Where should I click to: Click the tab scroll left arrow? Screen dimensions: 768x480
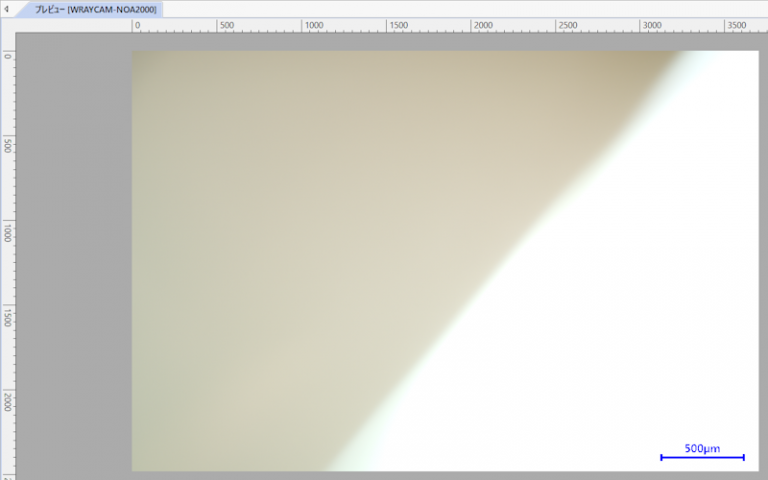pos(8,9)
